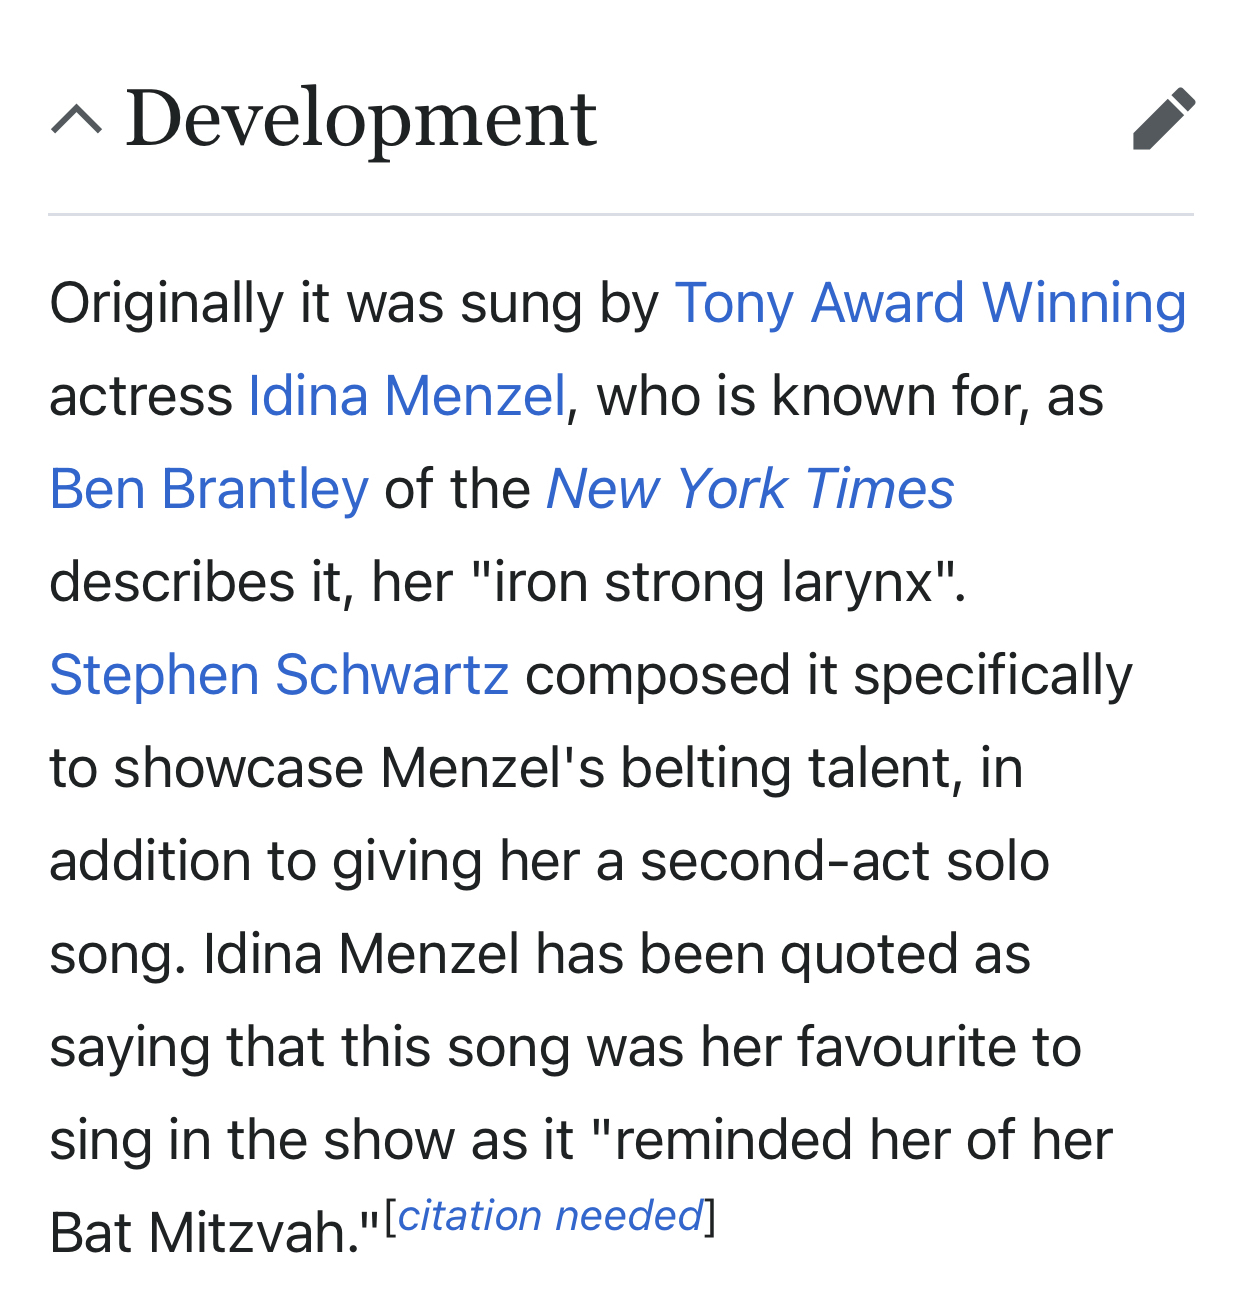Visit the New York Times link
1242x1316 pixels.
click(750, 489)
